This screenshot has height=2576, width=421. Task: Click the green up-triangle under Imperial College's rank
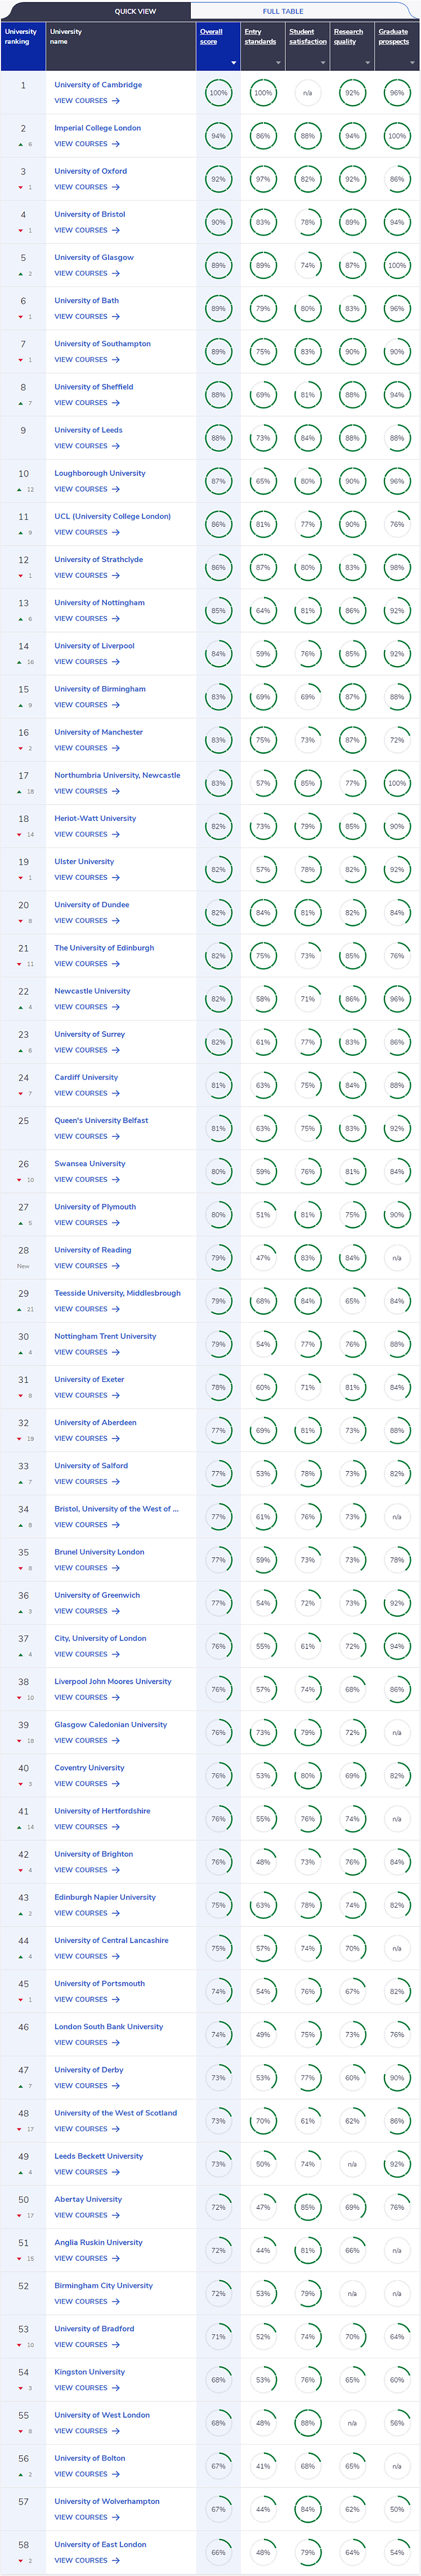[x=20, y=144]
